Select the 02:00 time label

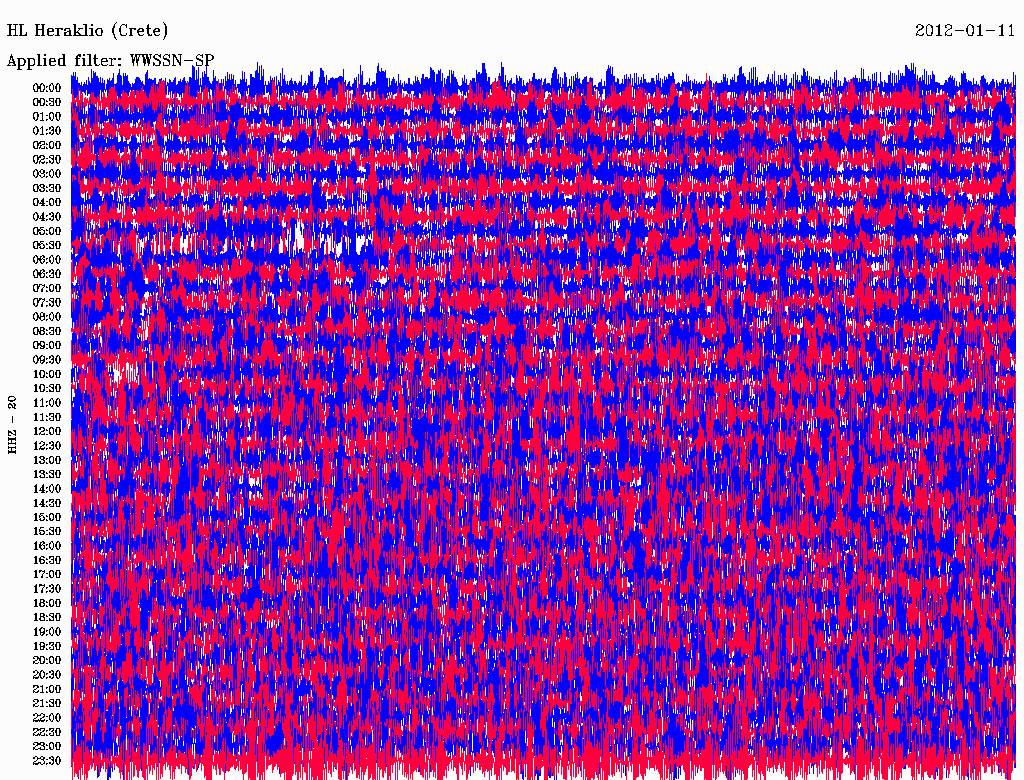pos(47,145)
